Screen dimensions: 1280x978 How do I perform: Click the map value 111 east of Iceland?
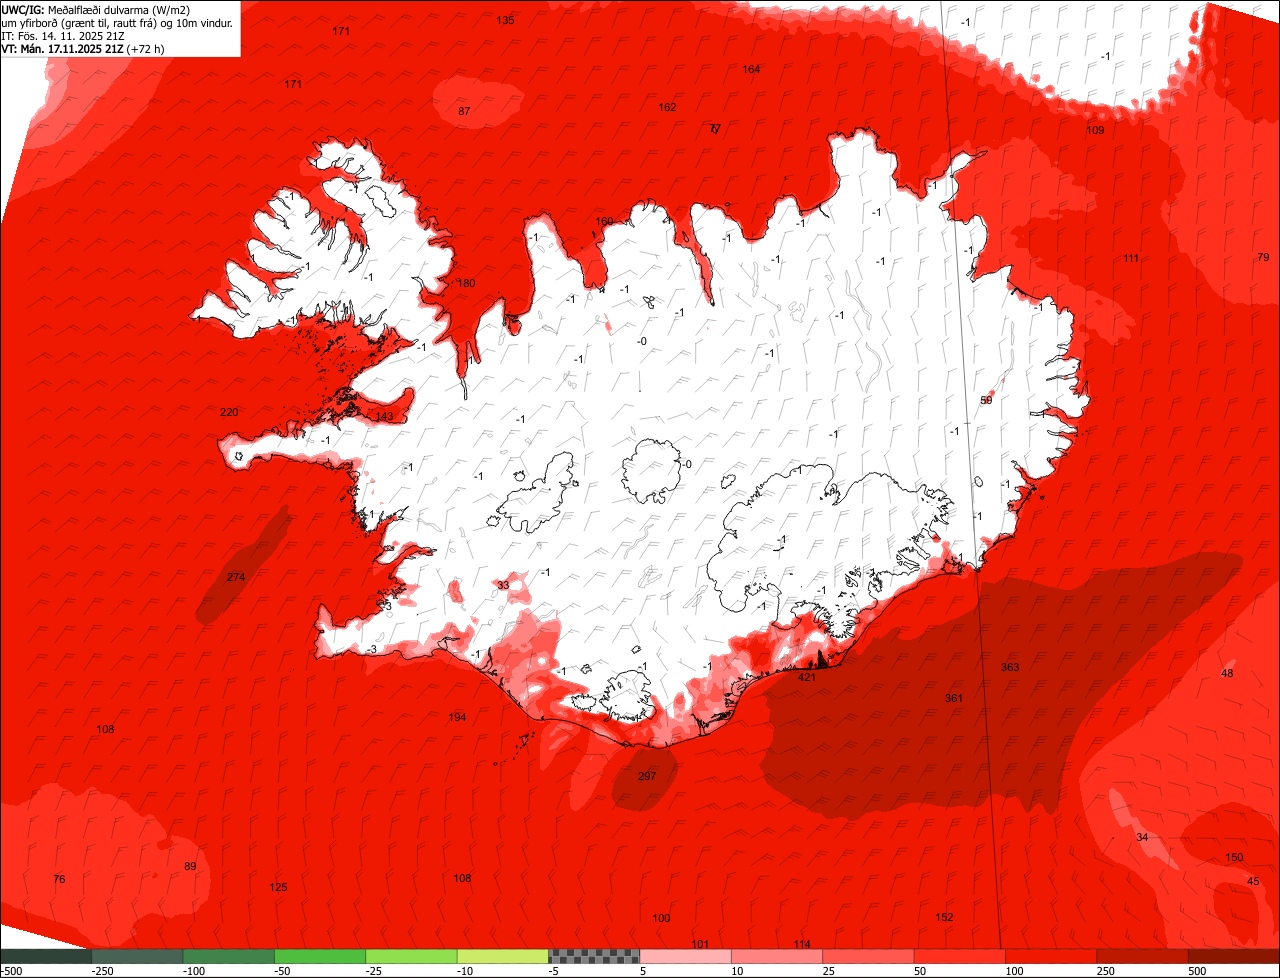coord(1131,258)
